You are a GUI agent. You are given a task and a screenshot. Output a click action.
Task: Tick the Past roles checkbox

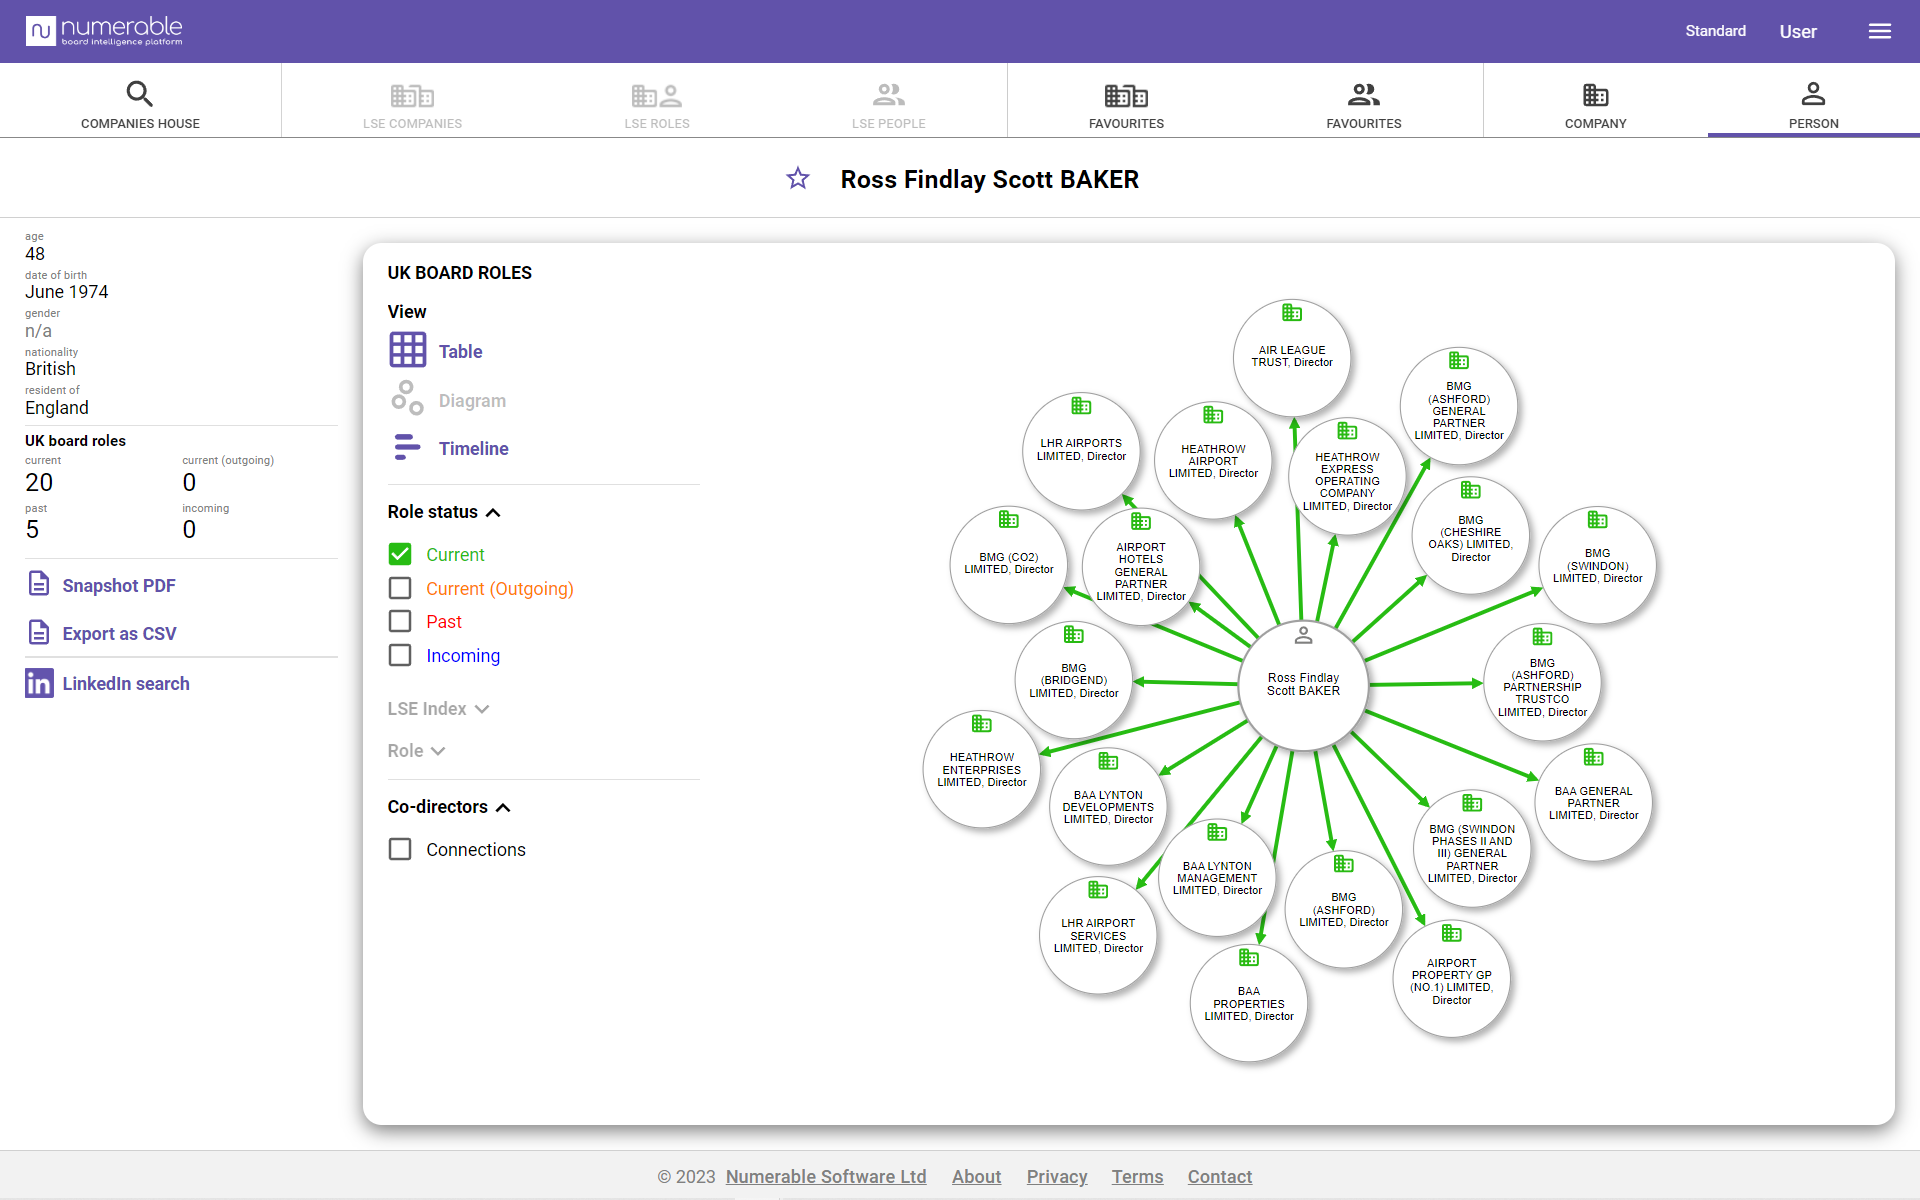pyautogui.click(x=400, y=621)
